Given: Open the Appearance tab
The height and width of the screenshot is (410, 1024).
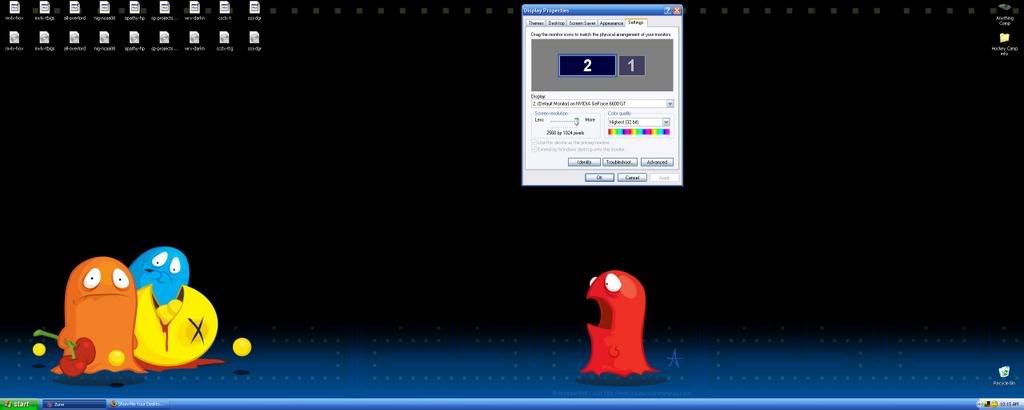Looking at the screenshot, I should [612, 24].
